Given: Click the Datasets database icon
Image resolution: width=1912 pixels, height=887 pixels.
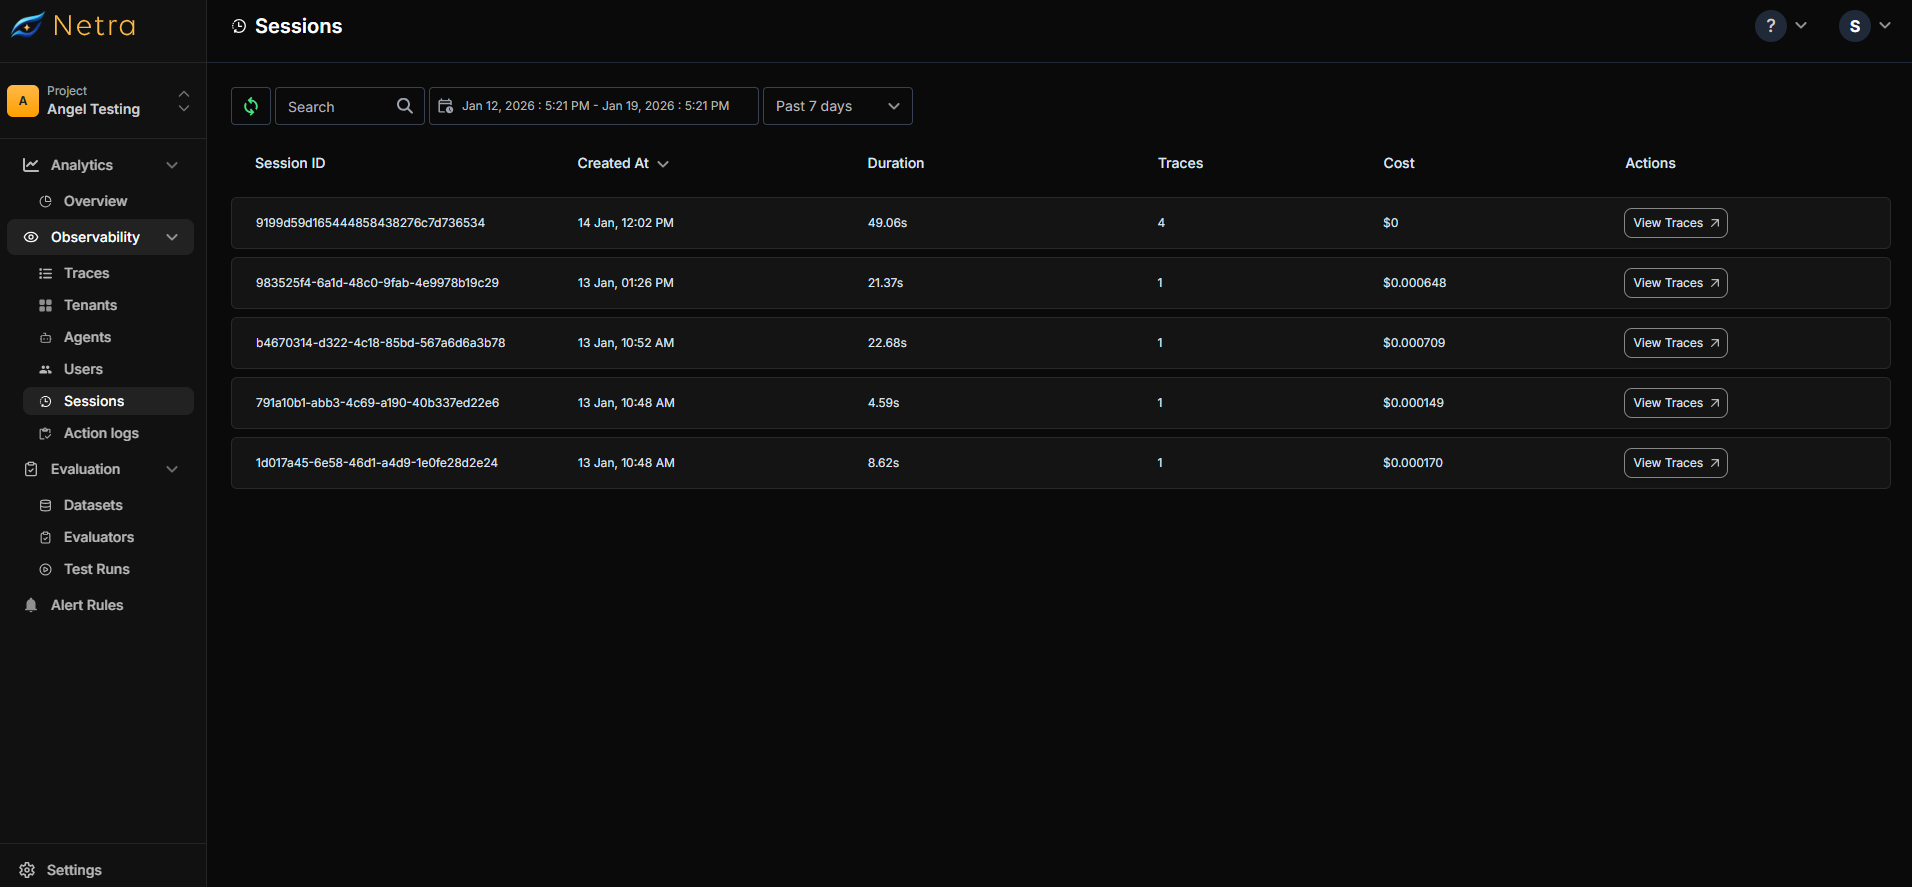Looking at the screenshot, I should pyautogui.click(x=45, y=505).
